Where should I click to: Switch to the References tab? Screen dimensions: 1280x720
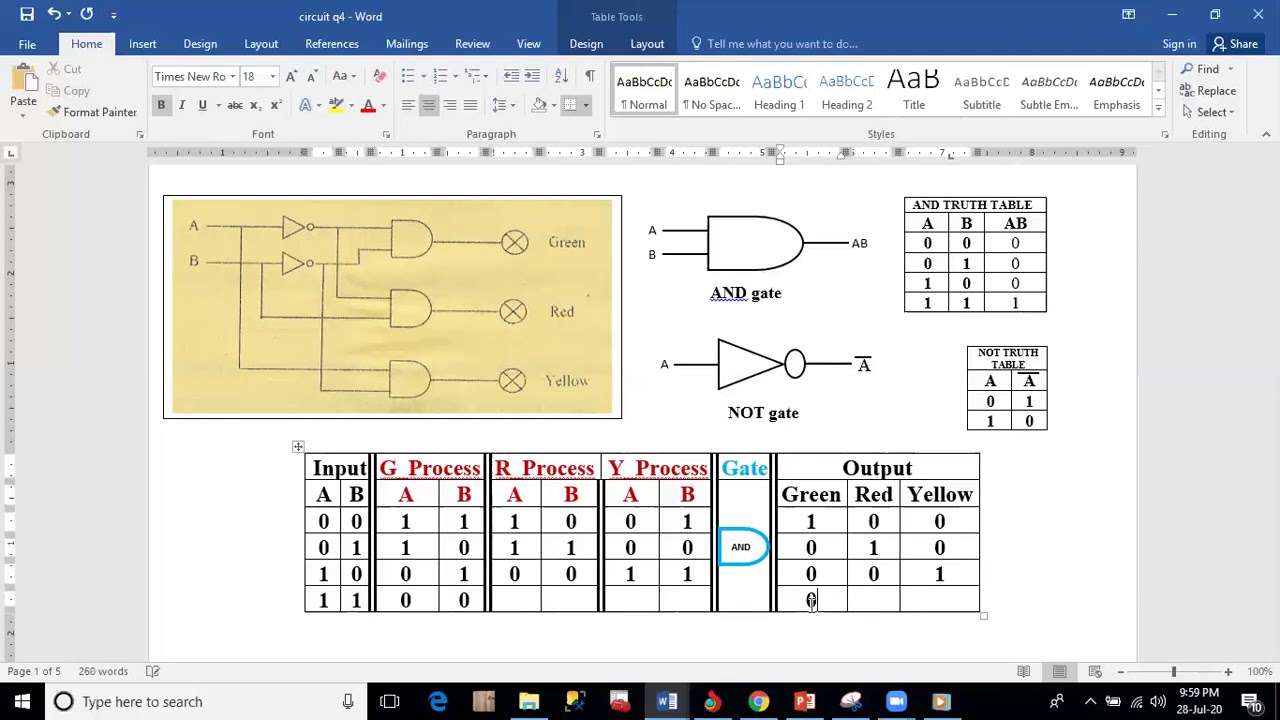[x=332, y=44]
